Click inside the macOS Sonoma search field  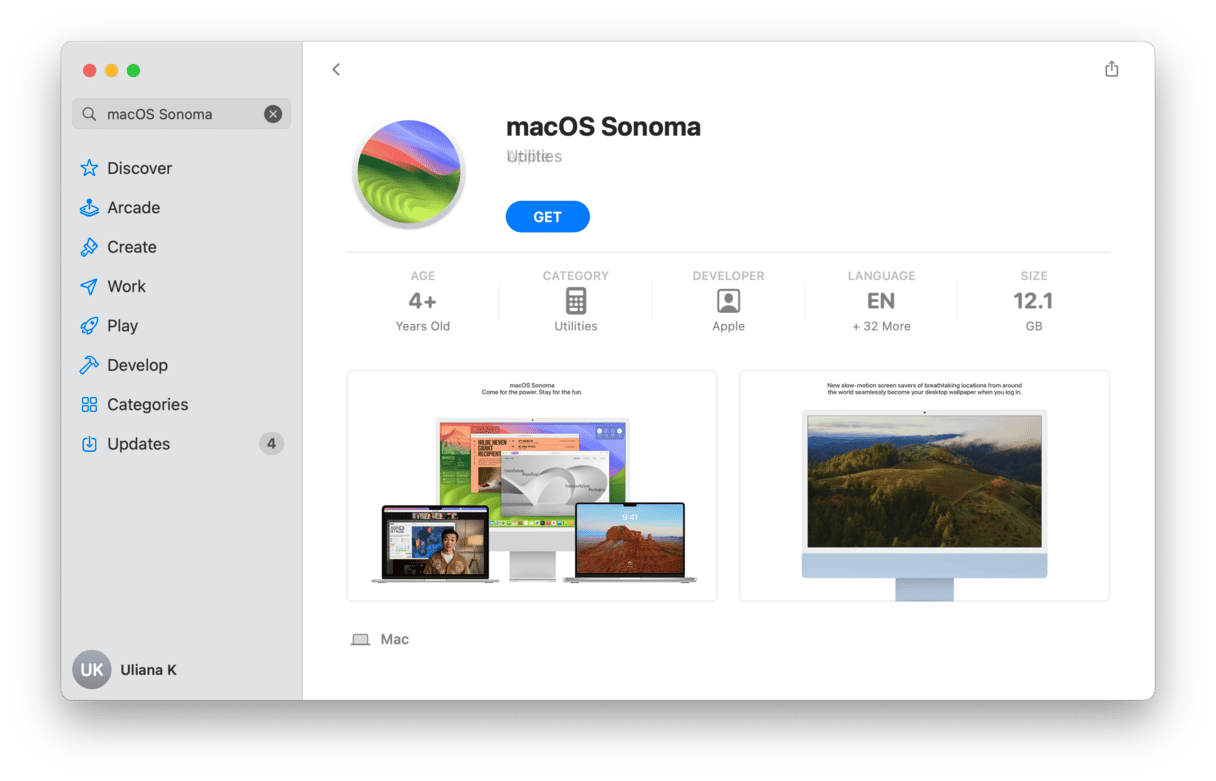tap(181, 114)
